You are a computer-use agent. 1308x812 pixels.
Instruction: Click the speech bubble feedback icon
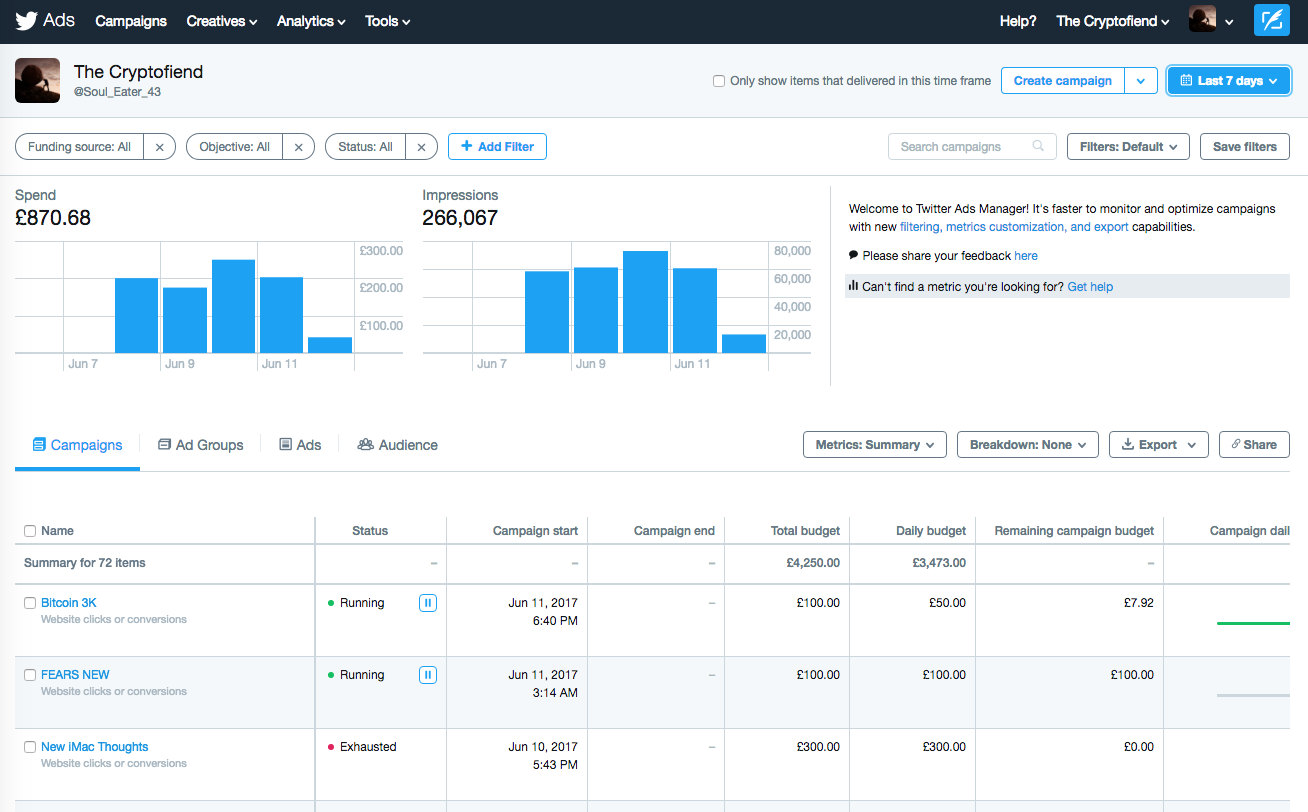(x=853, y=255)
